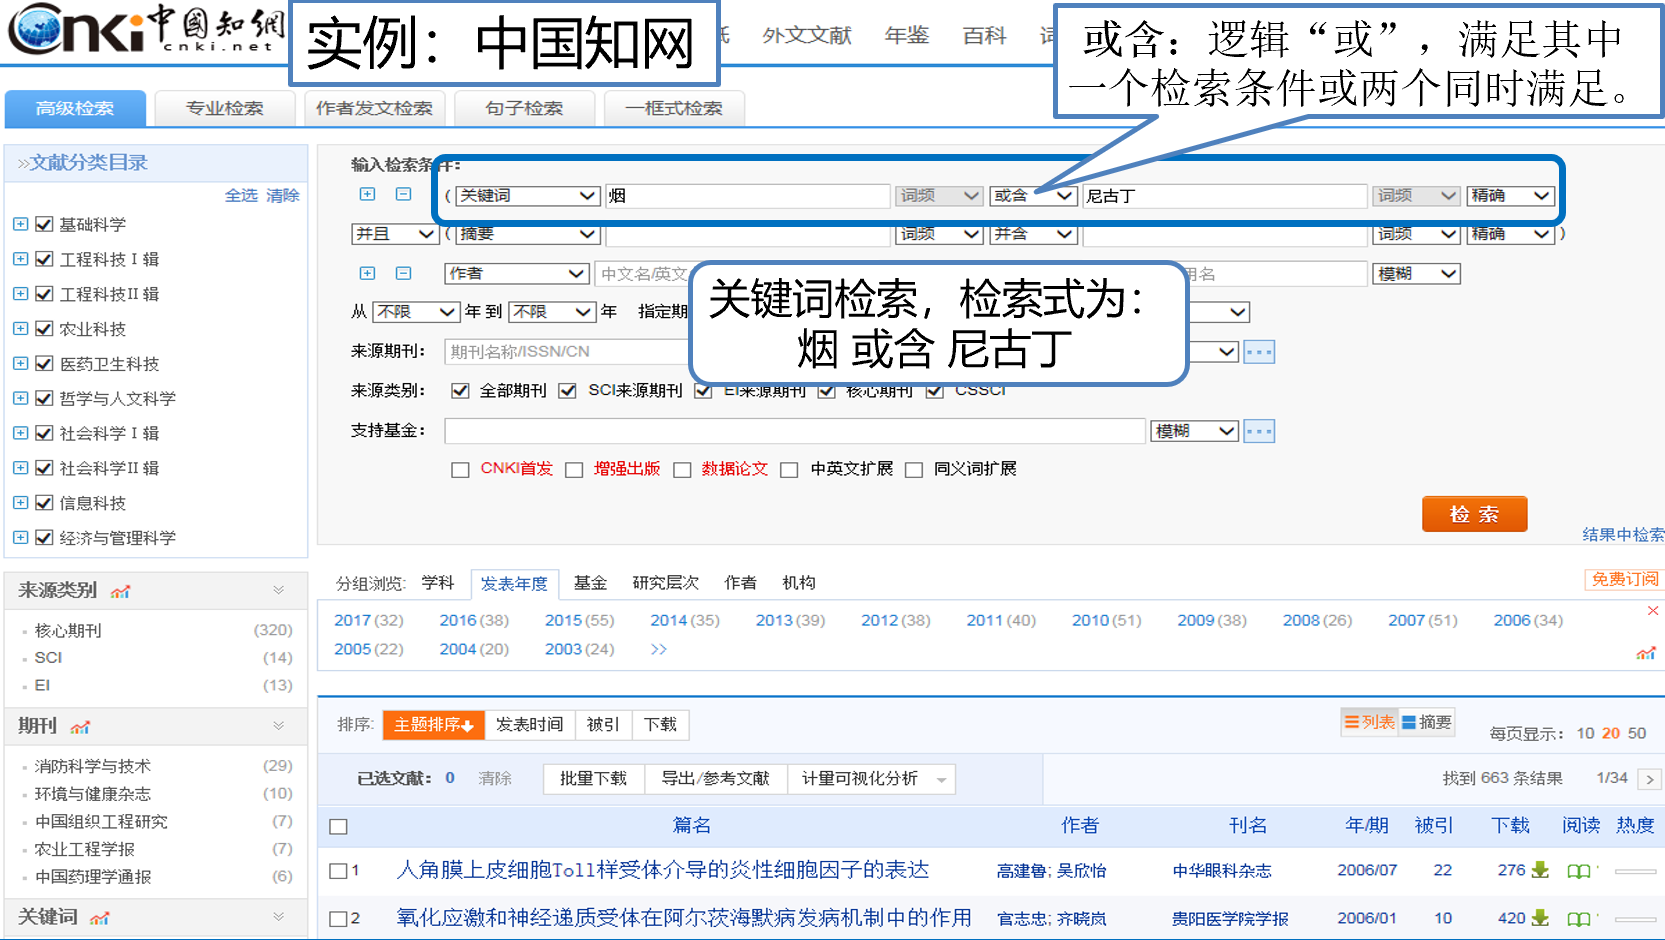Screen dimensions: 1665x940
Task: Click the orange 检索 search button
Action: coord(1474,514)
